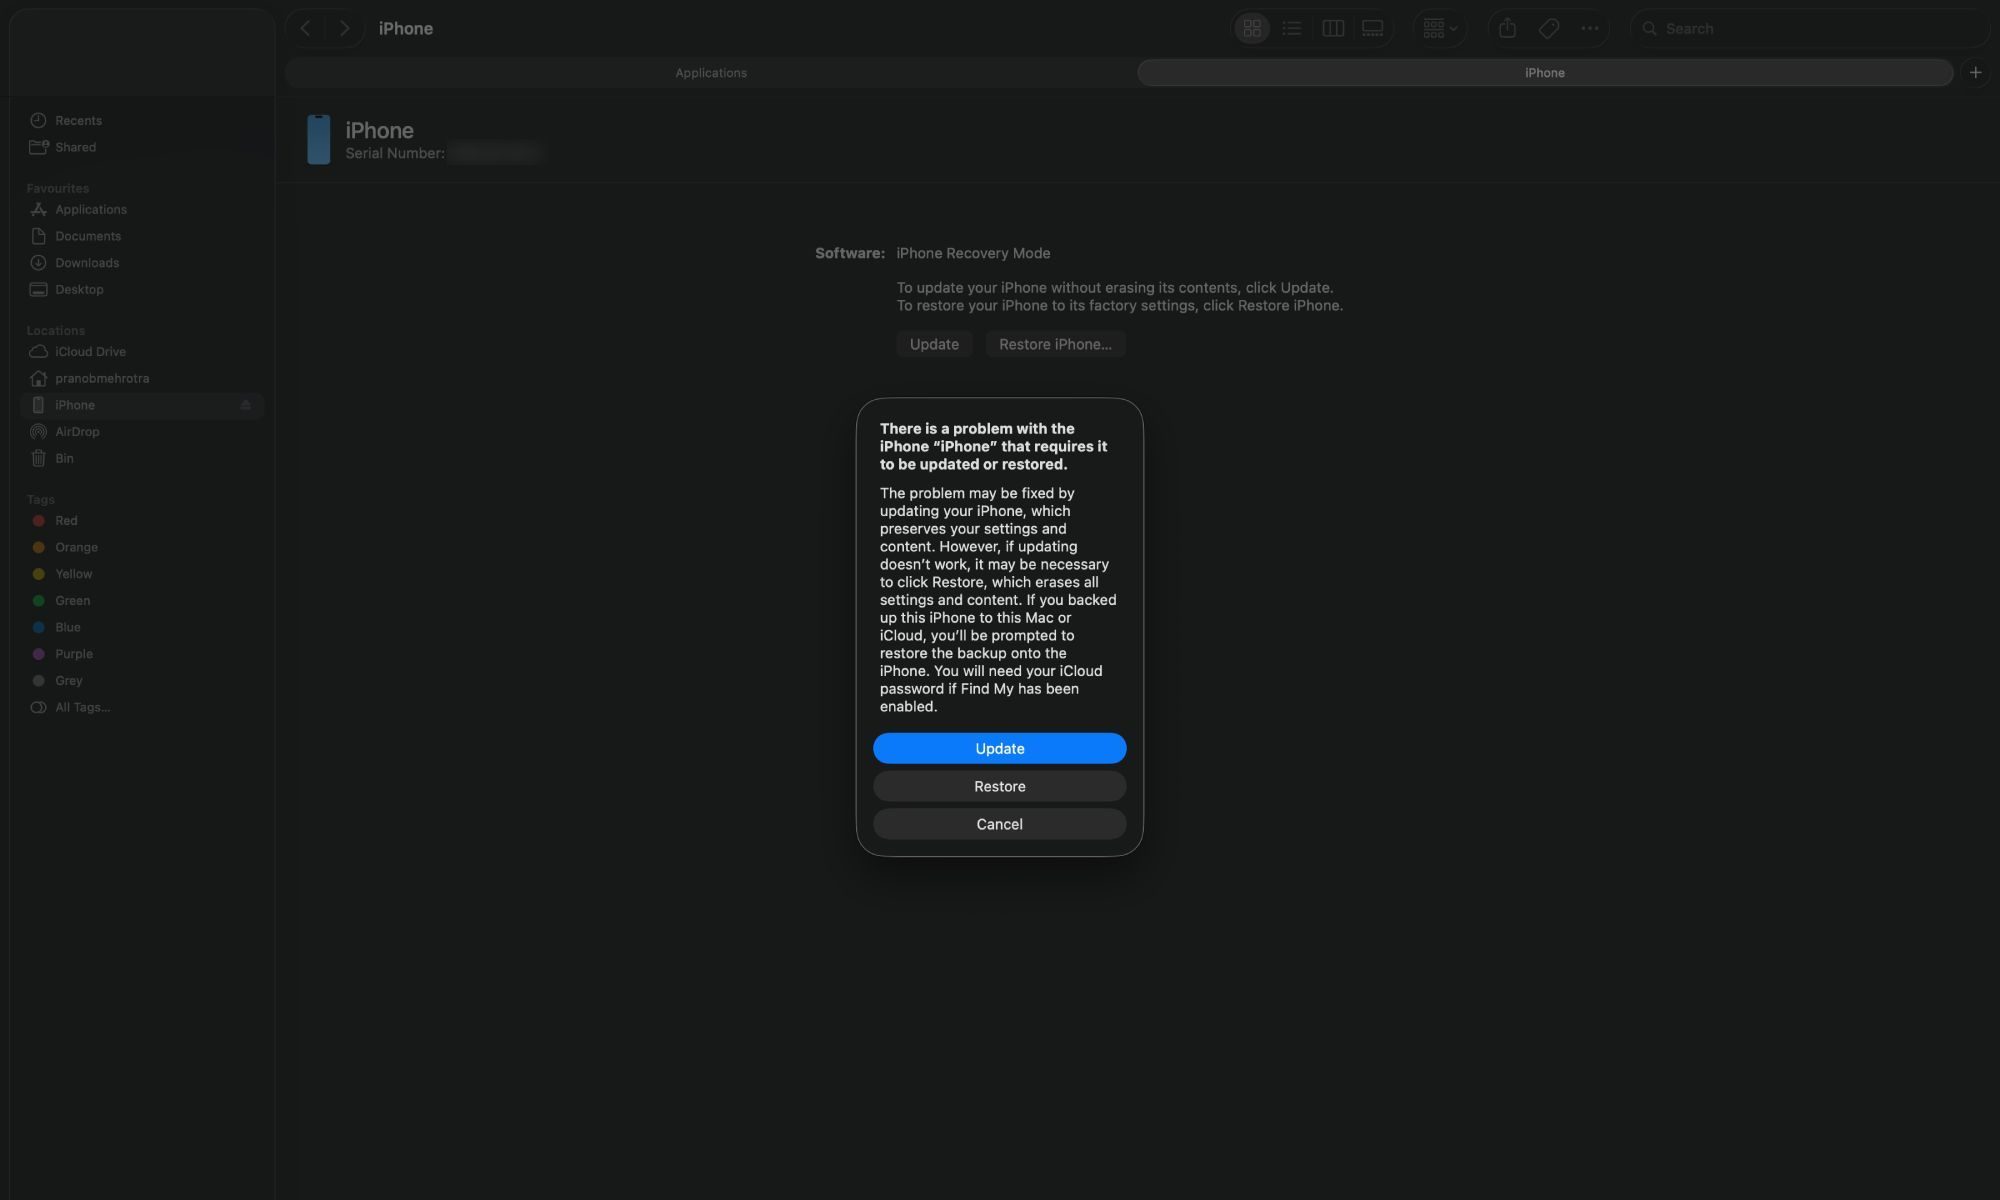Click the Search field

1810,28
